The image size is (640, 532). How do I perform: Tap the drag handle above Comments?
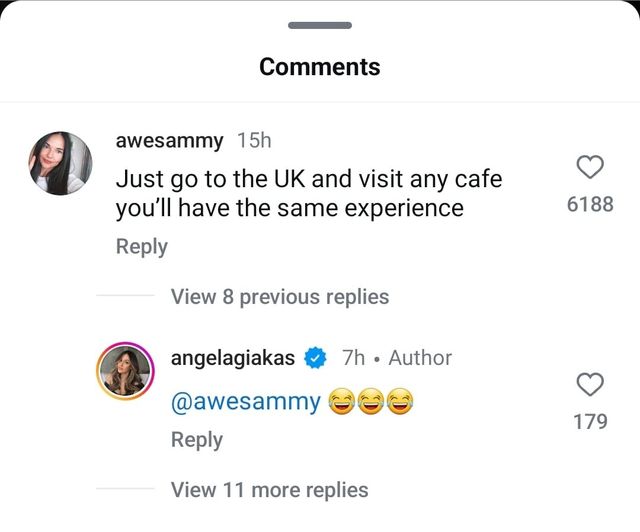(x=319, y=25)
